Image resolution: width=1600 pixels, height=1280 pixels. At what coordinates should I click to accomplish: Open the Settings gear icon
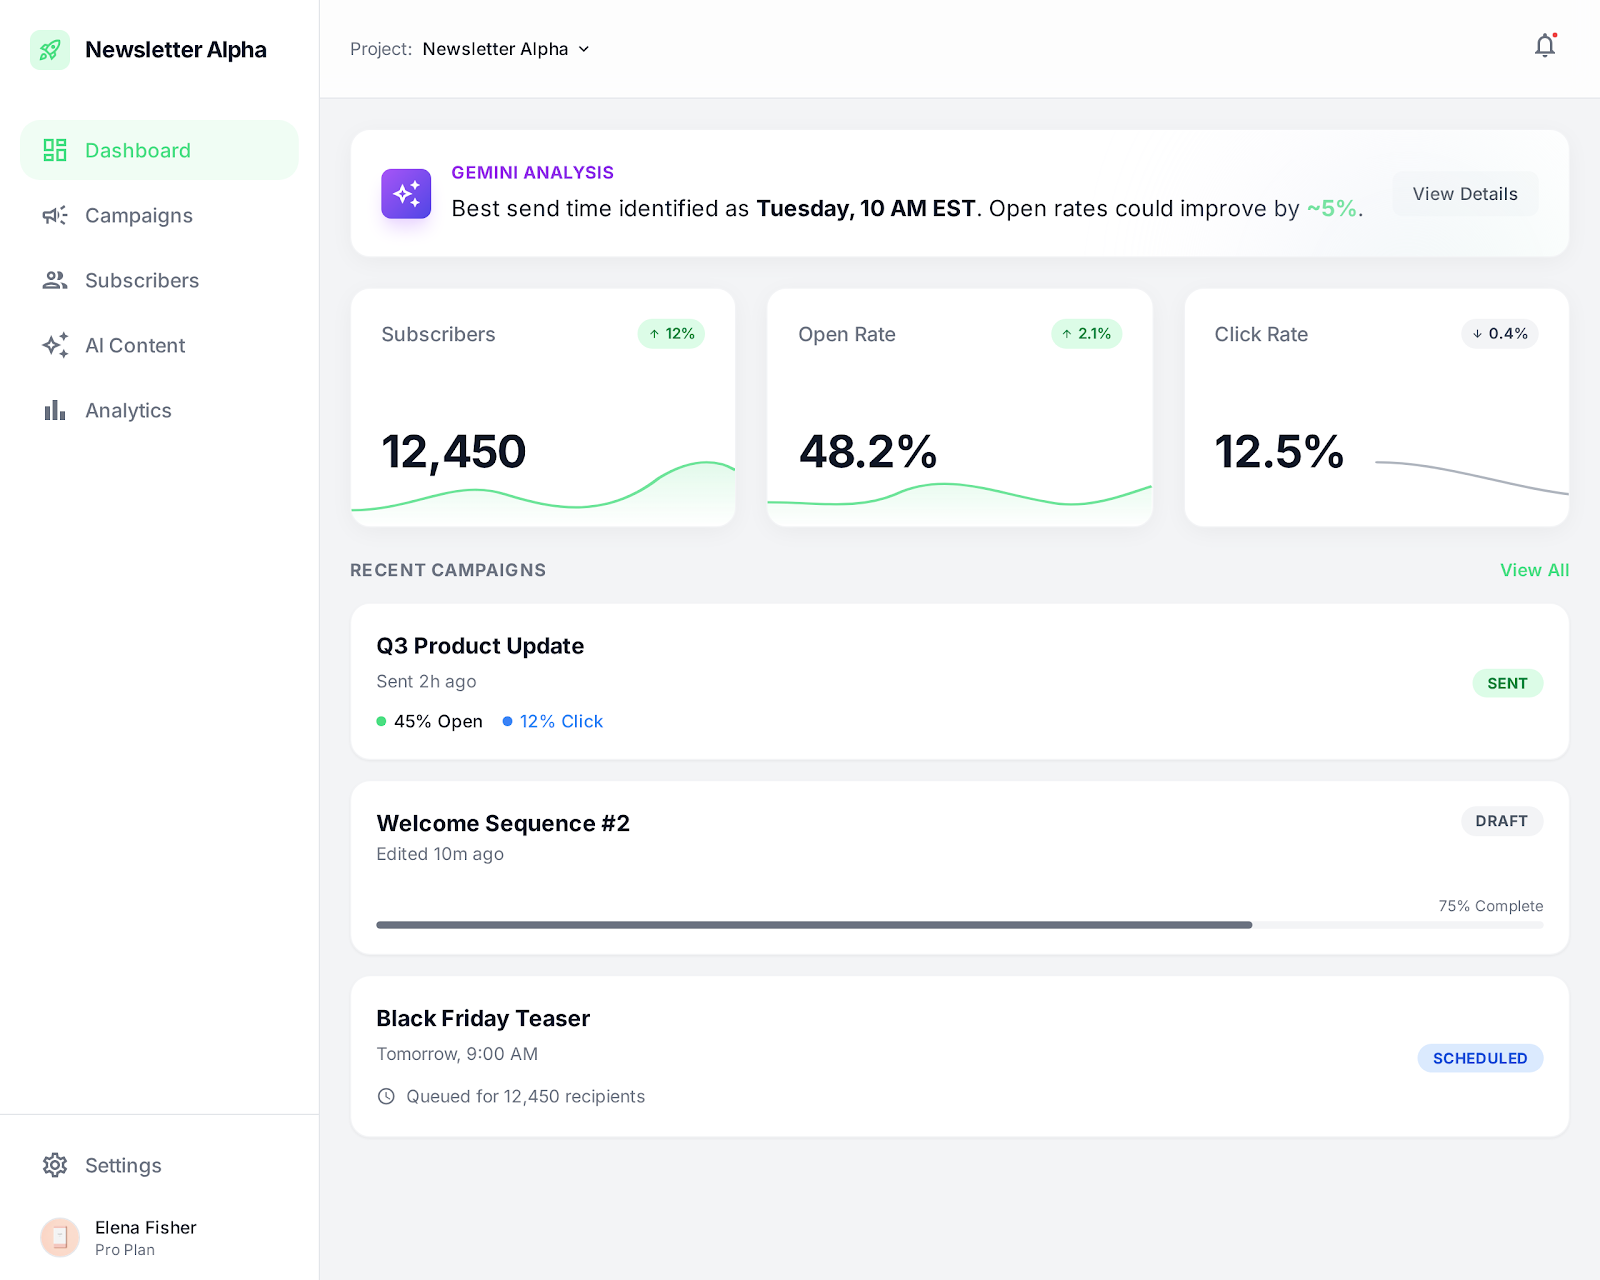point(55,1165)
